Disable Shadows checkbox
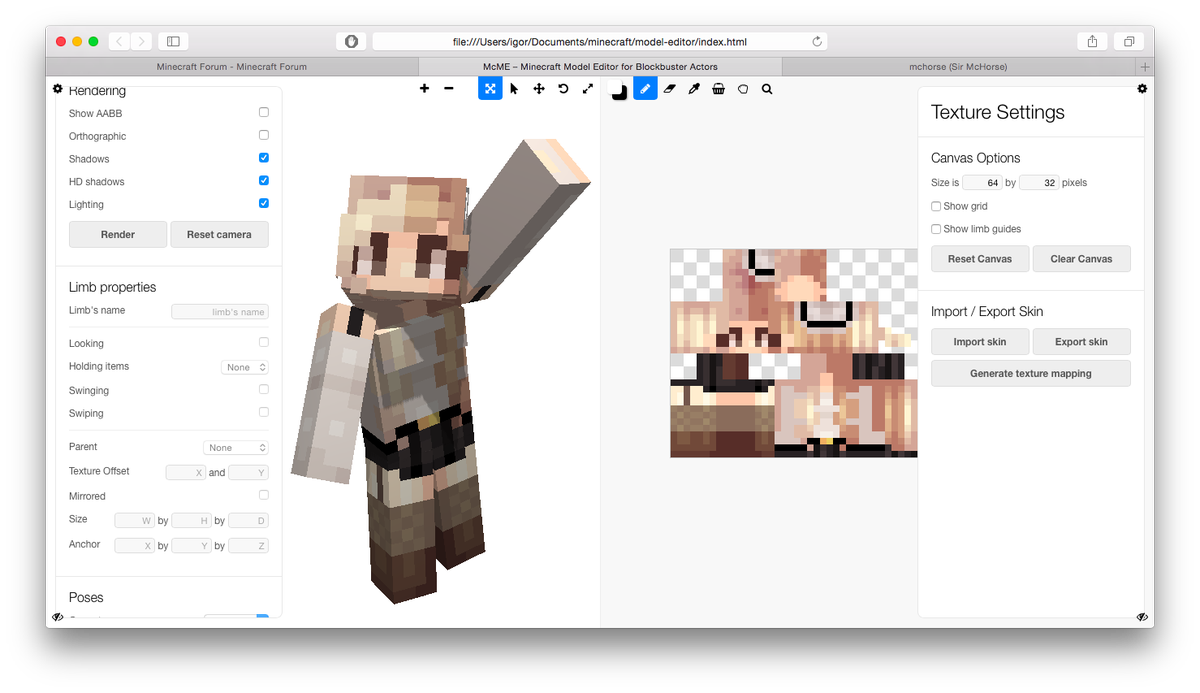 click(x=264, y=158)
